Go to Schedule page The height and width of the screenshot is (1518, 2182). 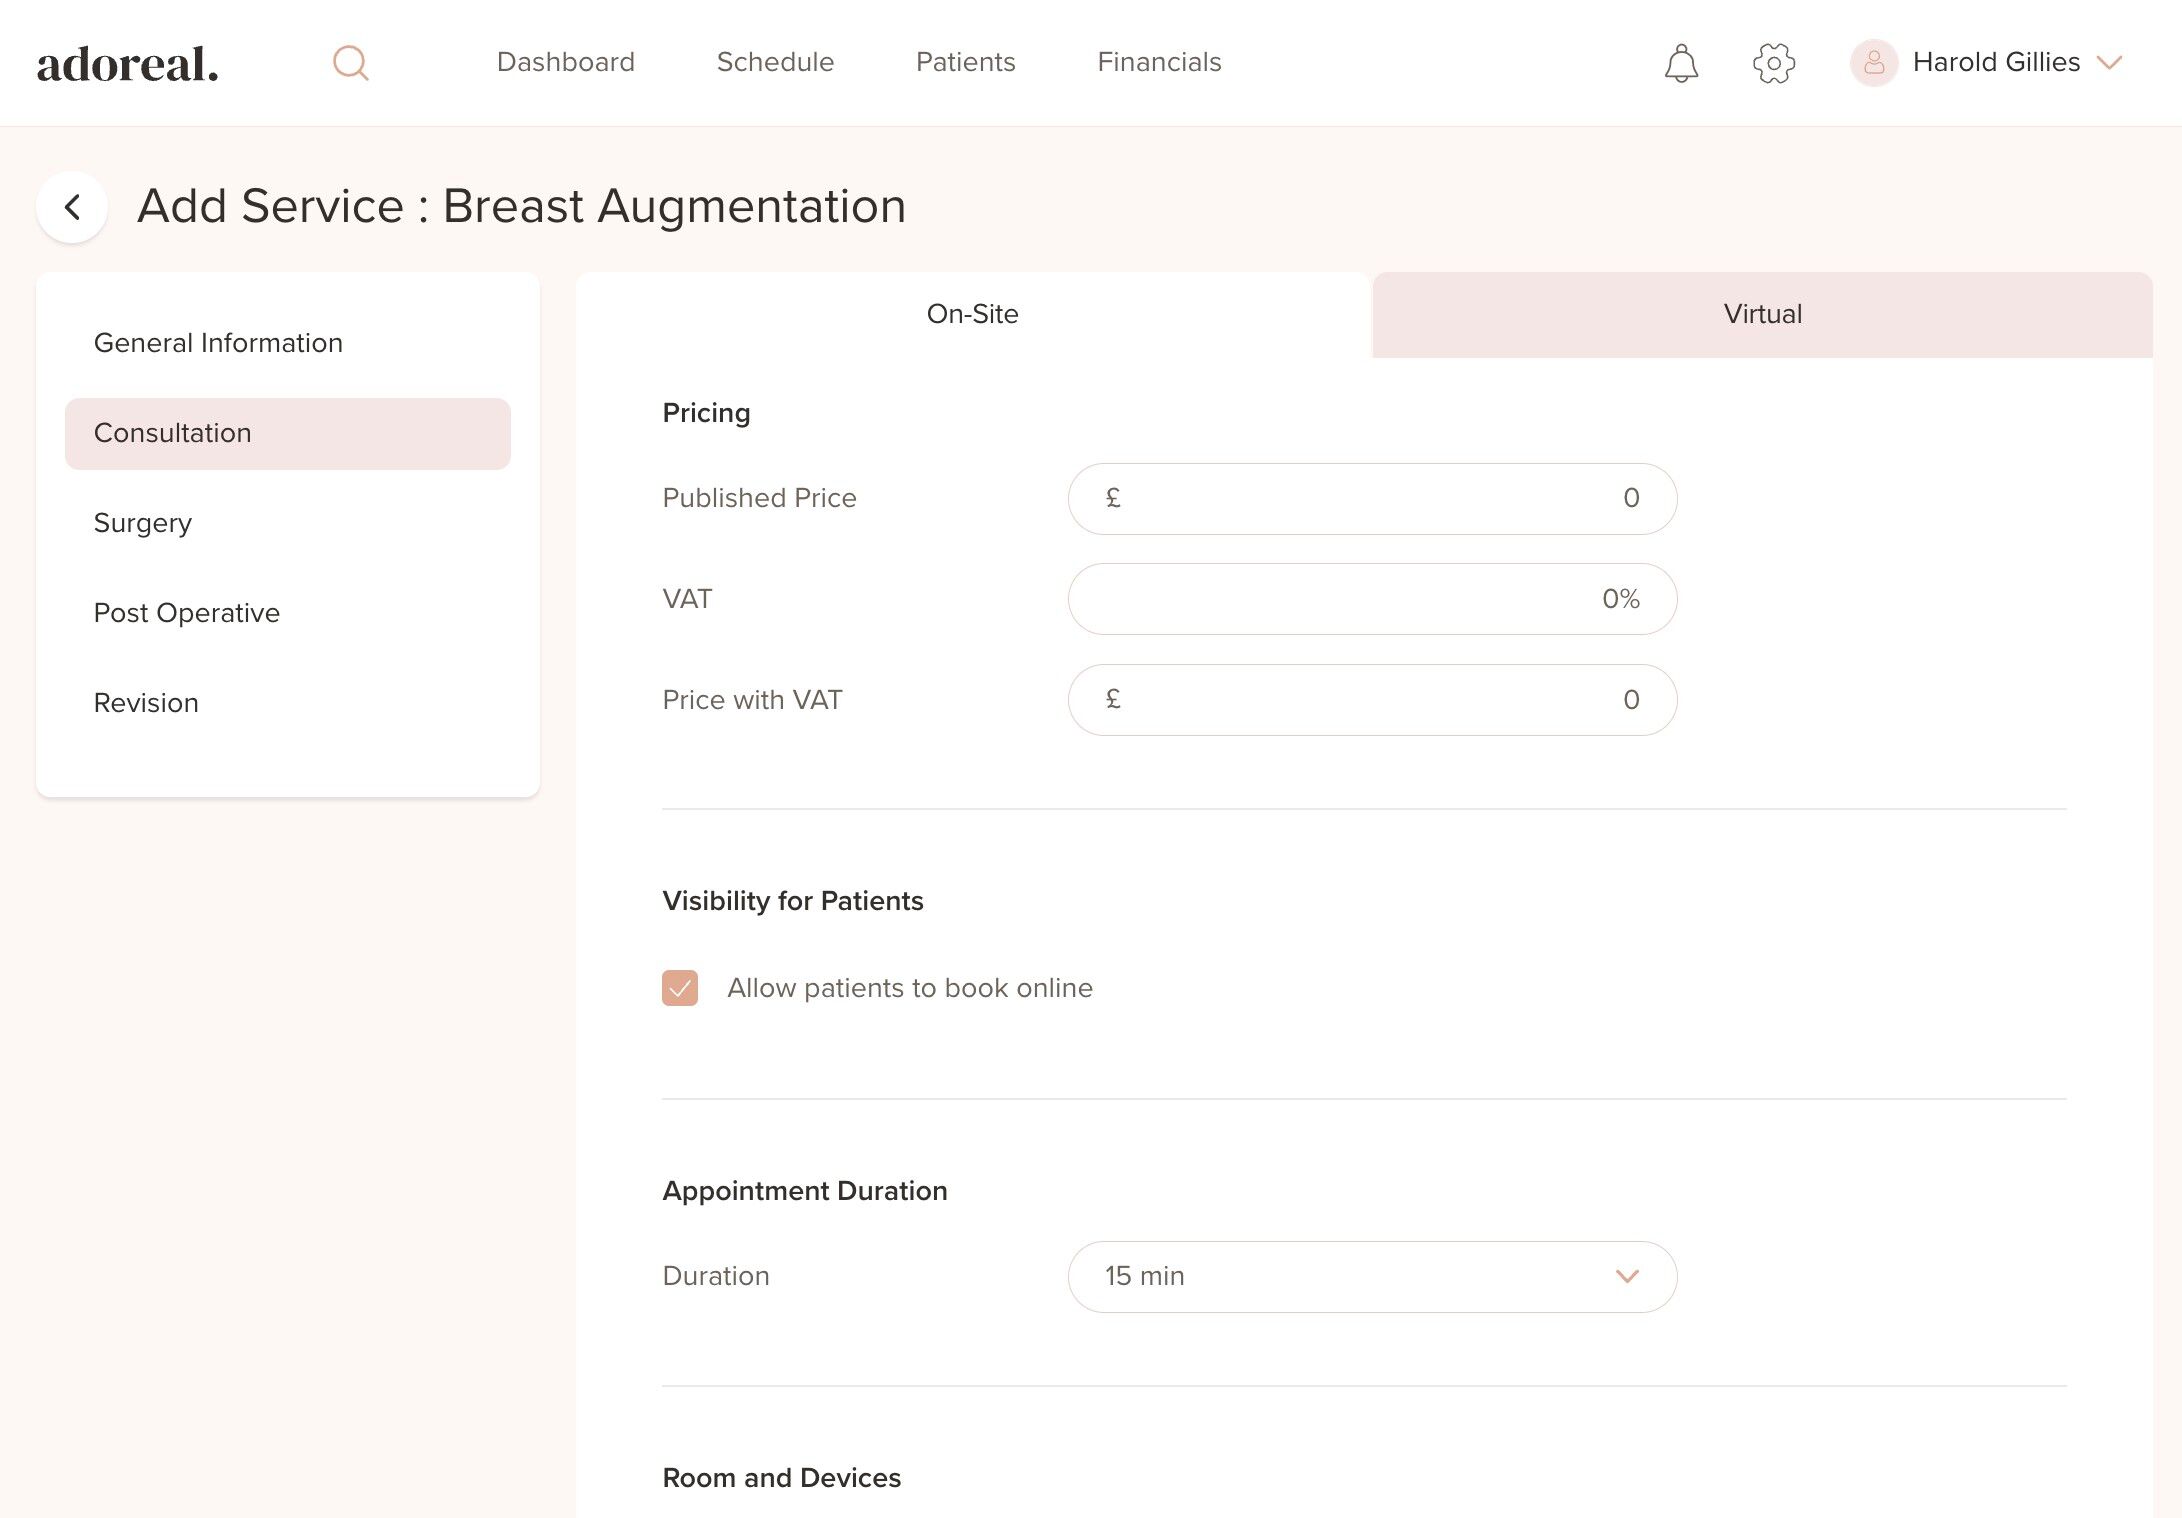775,62
